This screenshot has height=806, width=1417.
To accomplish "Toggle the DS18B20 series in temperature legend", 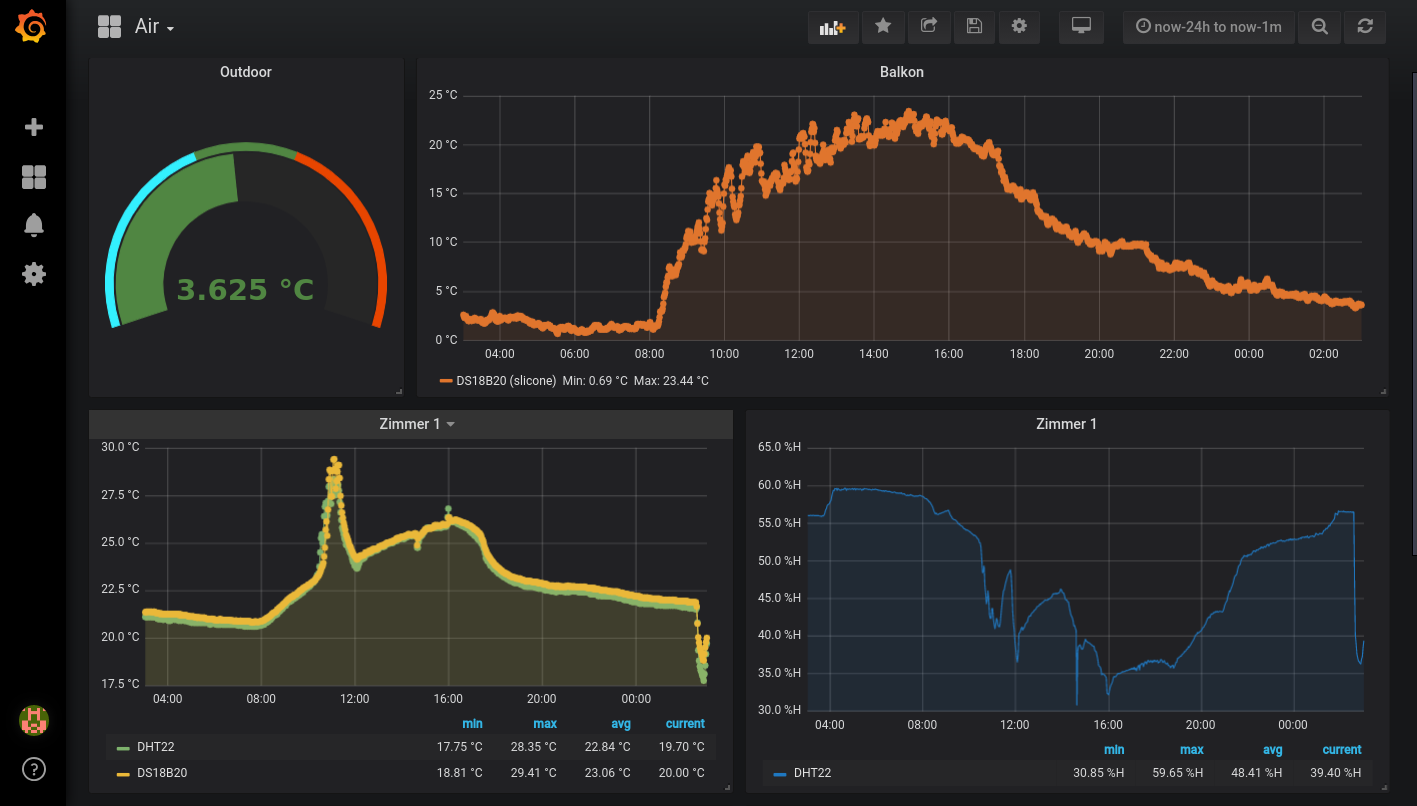I will [162, 773].
